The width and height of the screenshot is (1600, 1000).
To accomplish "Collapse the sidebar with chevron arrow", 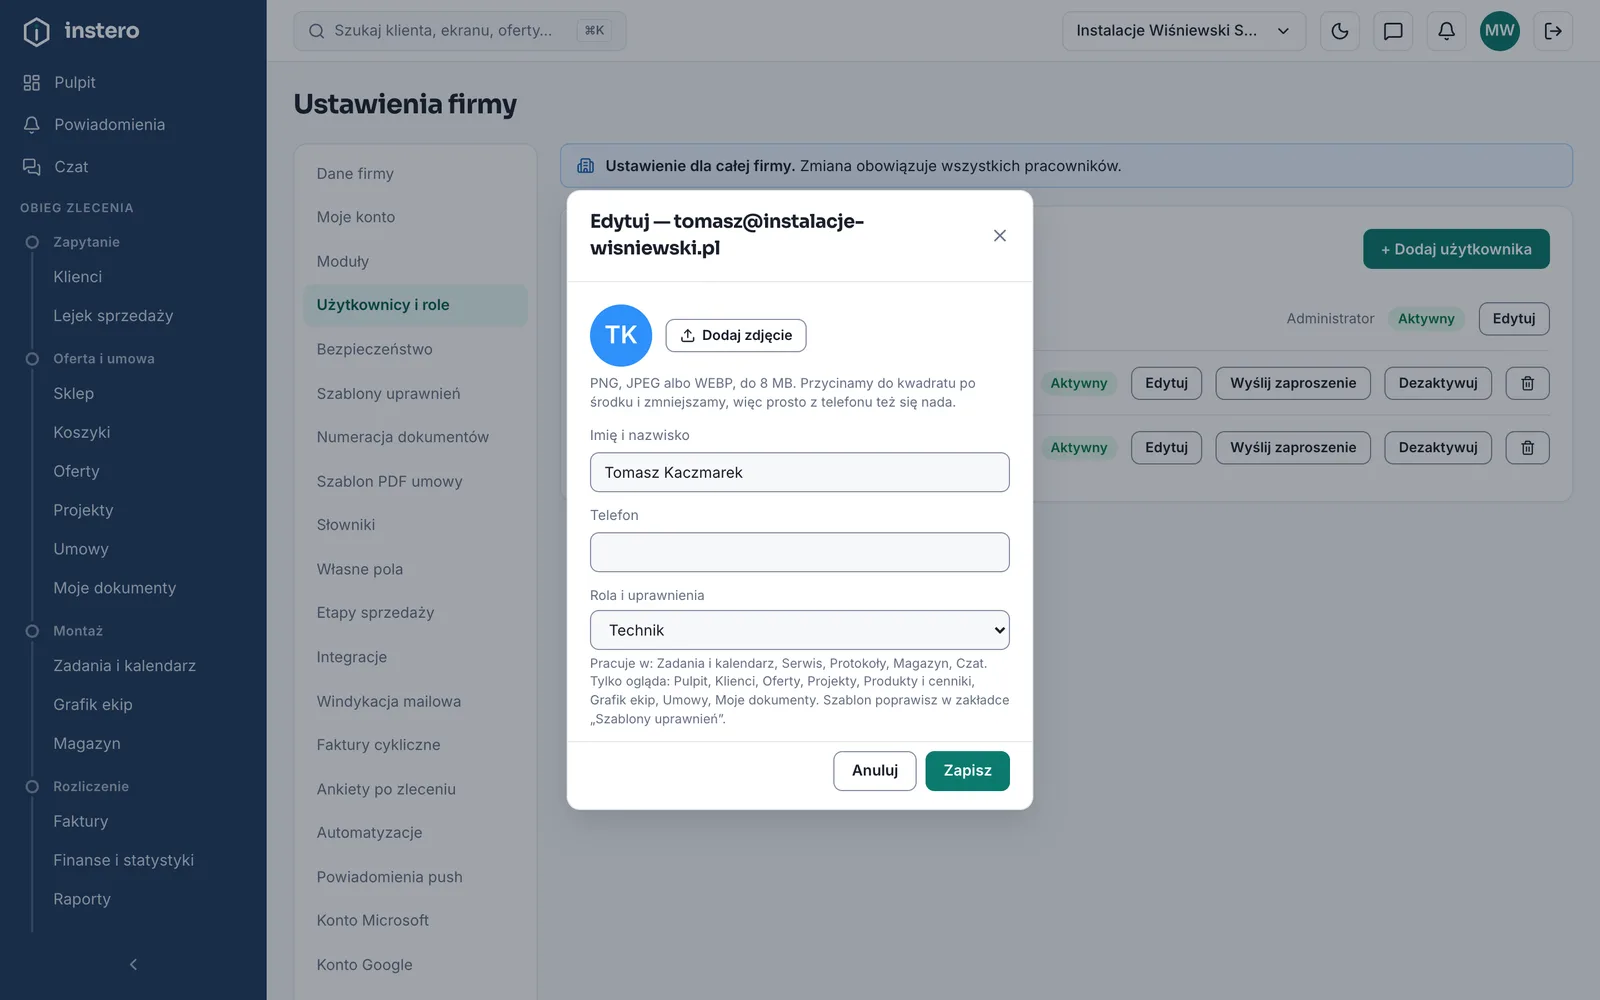I will (133, 965).
